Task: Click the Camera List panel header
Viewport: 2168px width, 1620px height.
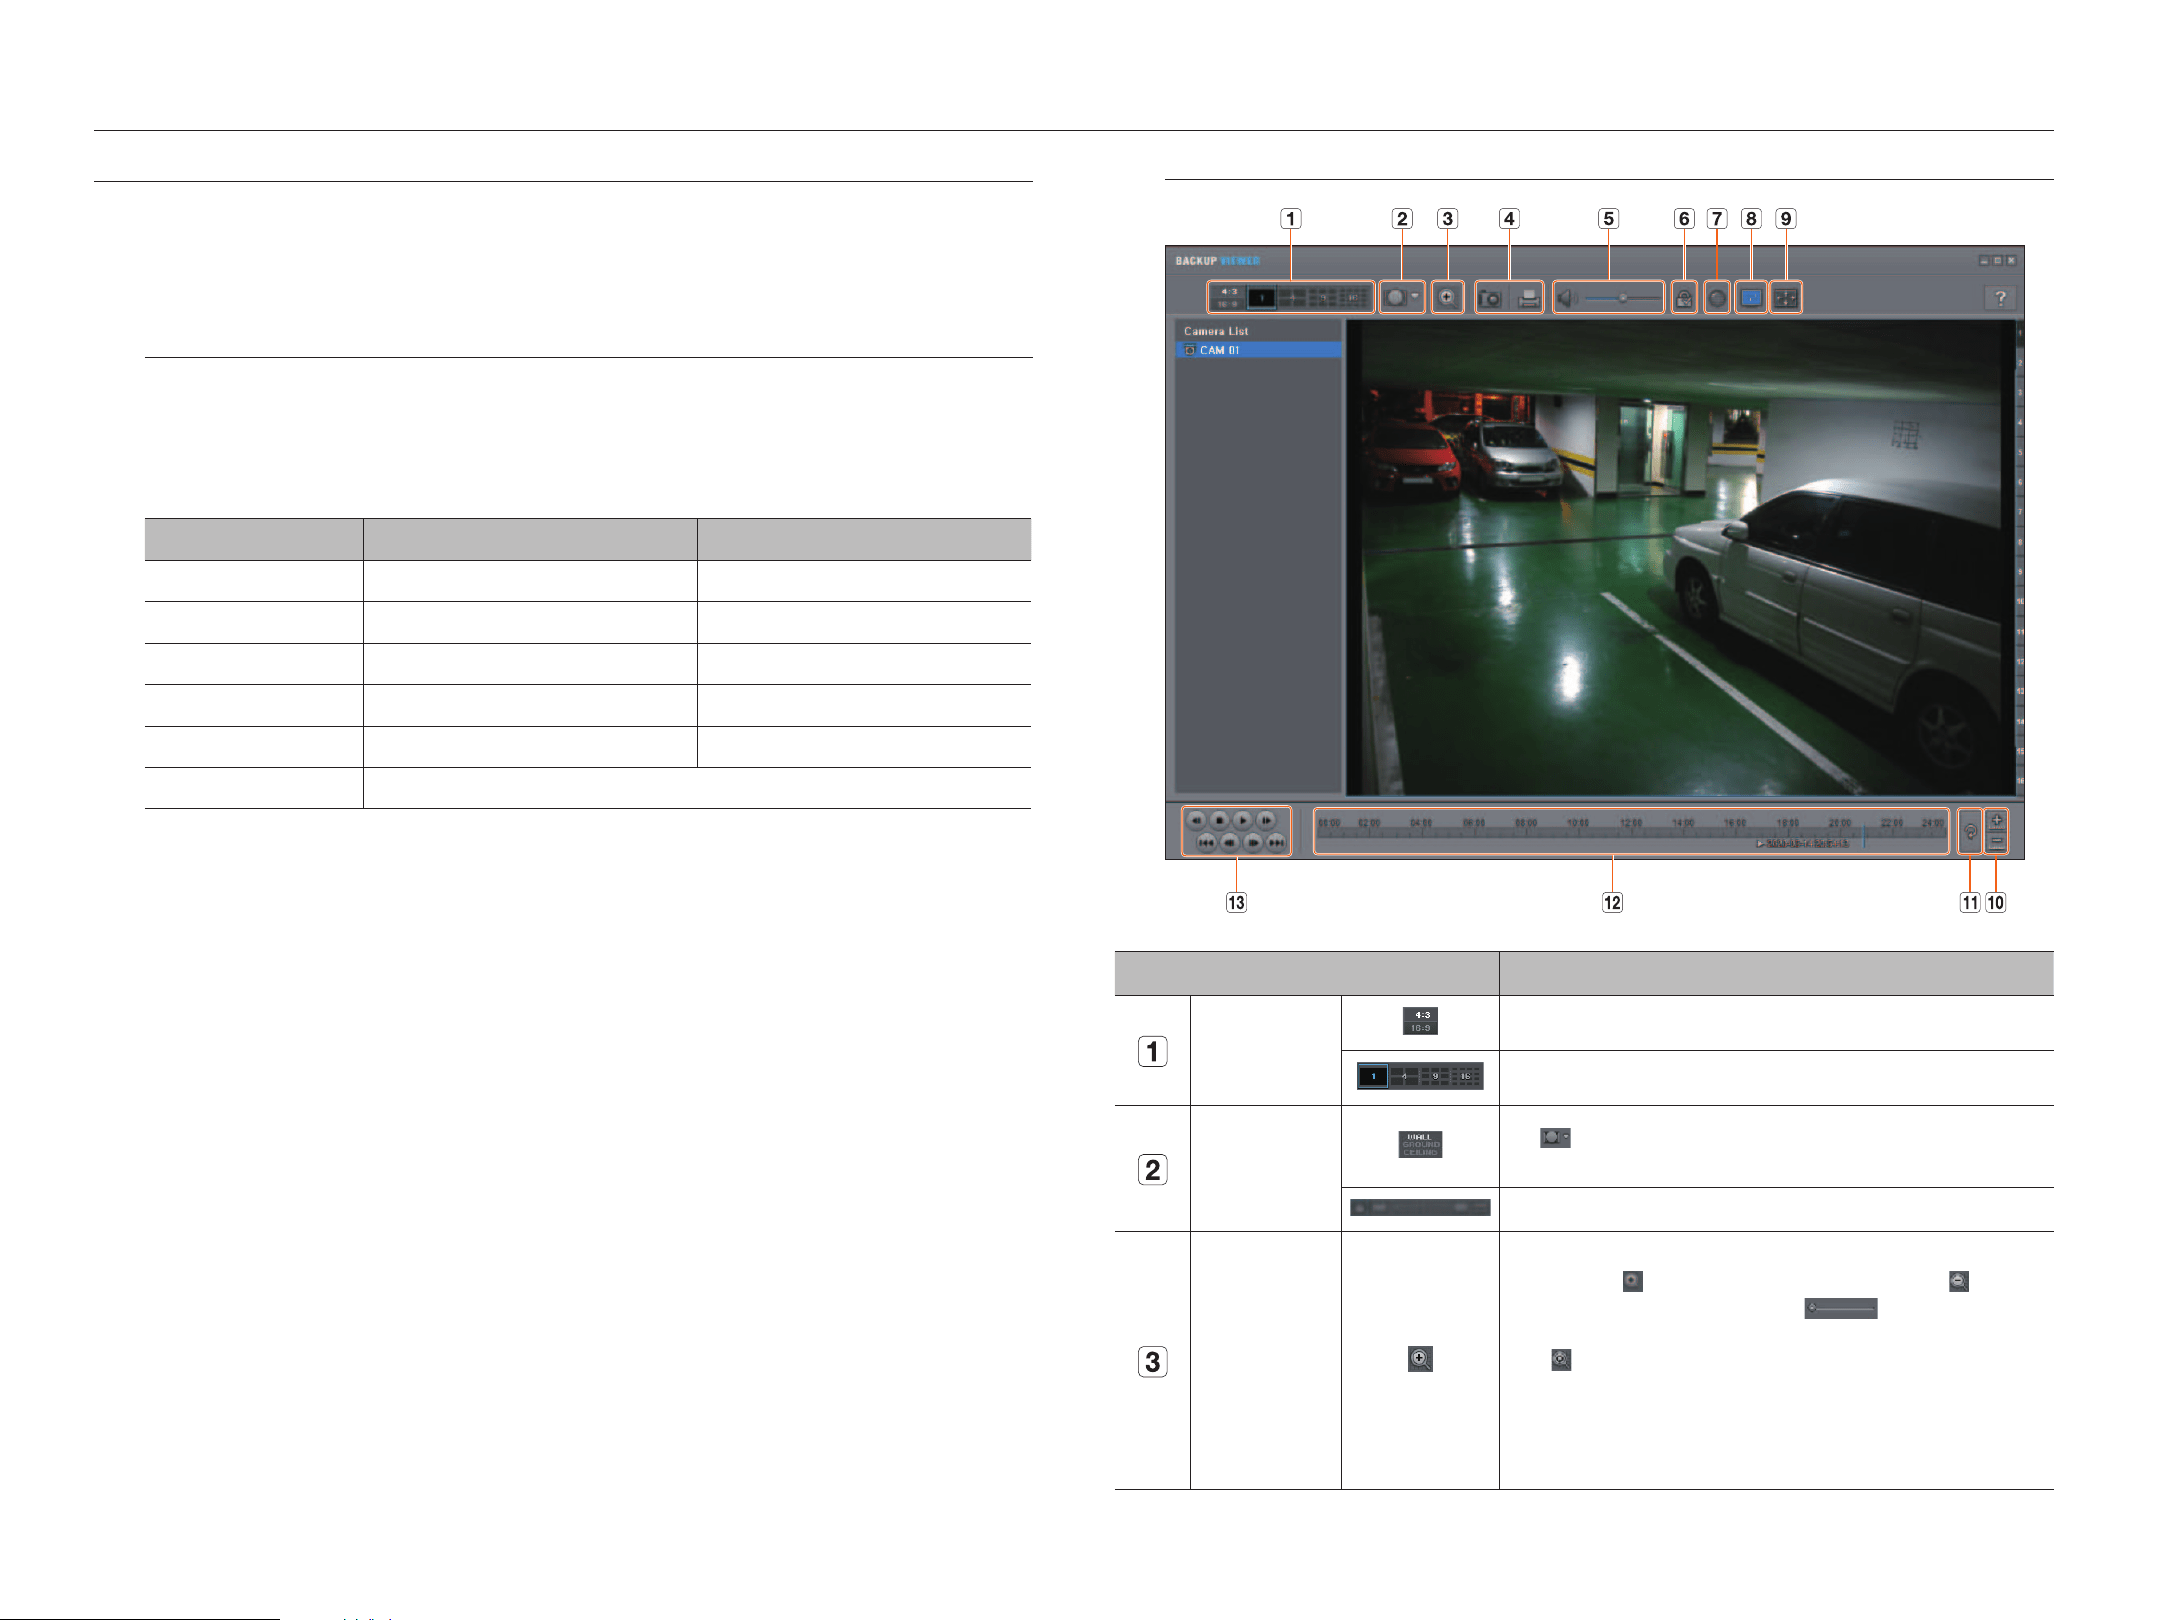Action: tap(1216, 331)
